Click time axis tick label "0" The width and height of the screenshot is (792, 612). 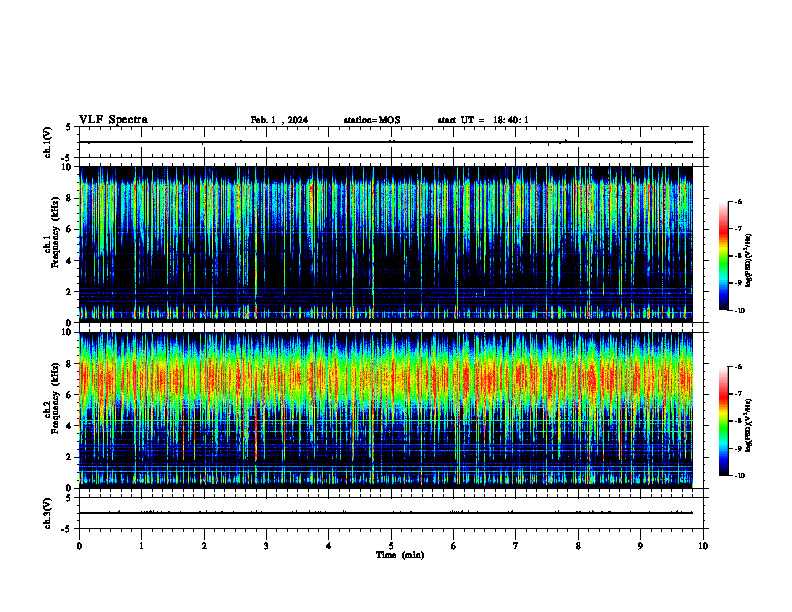[x=79, y=546]
